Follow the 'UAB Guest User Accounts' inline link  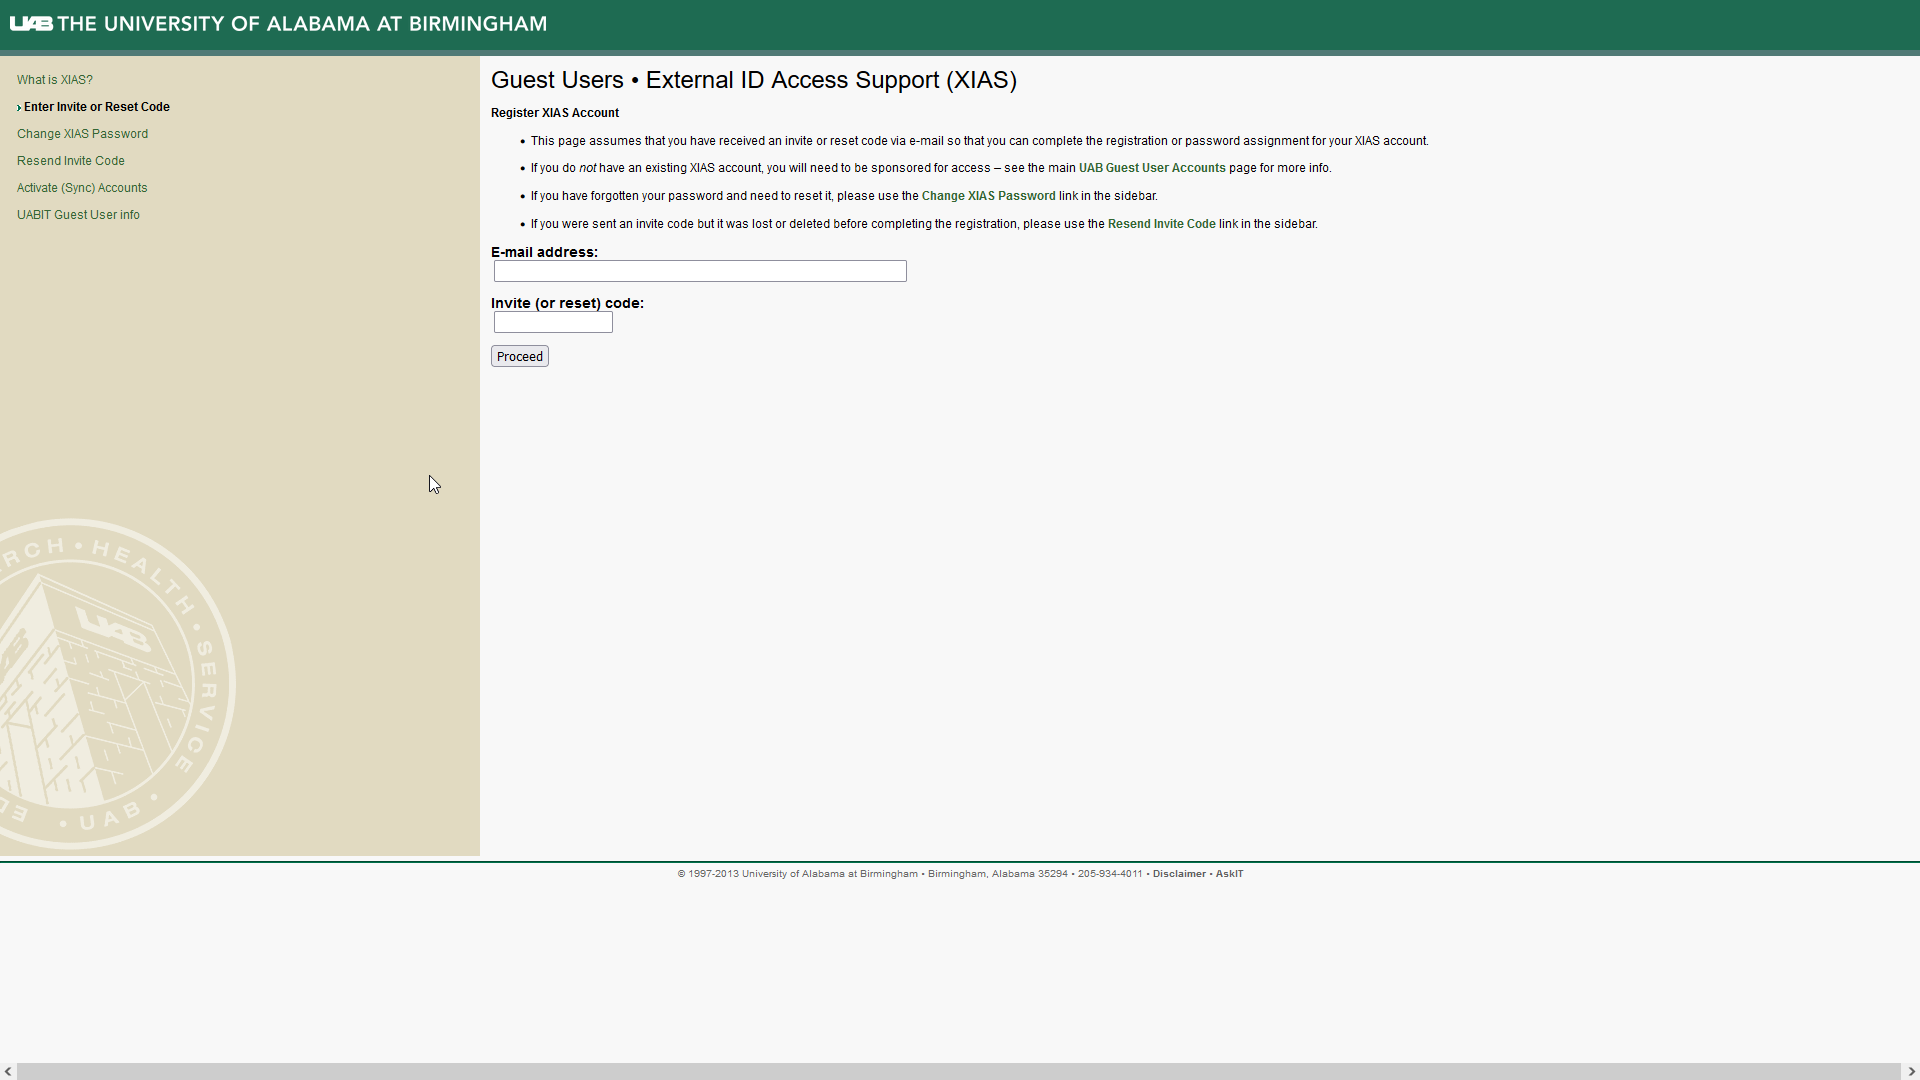(x=1152, y=168)
